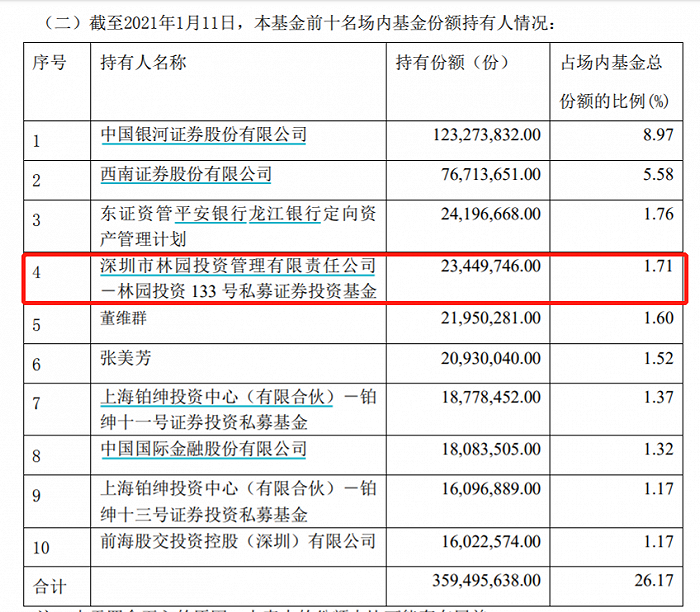Viewport: 700px width, 612px height.
Task: Click the 1.52 percentage cell
Action: 658,358
